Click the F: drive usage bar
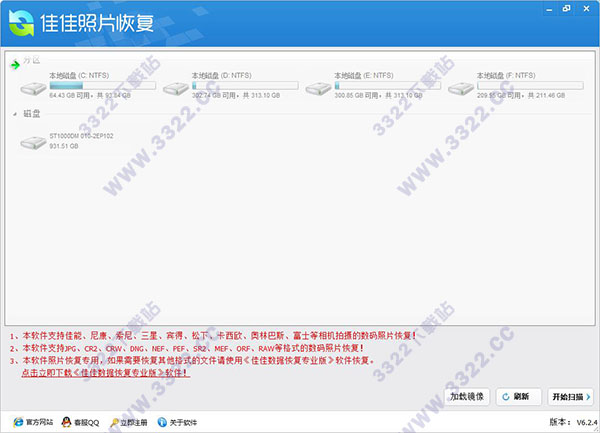 [530, 85]
